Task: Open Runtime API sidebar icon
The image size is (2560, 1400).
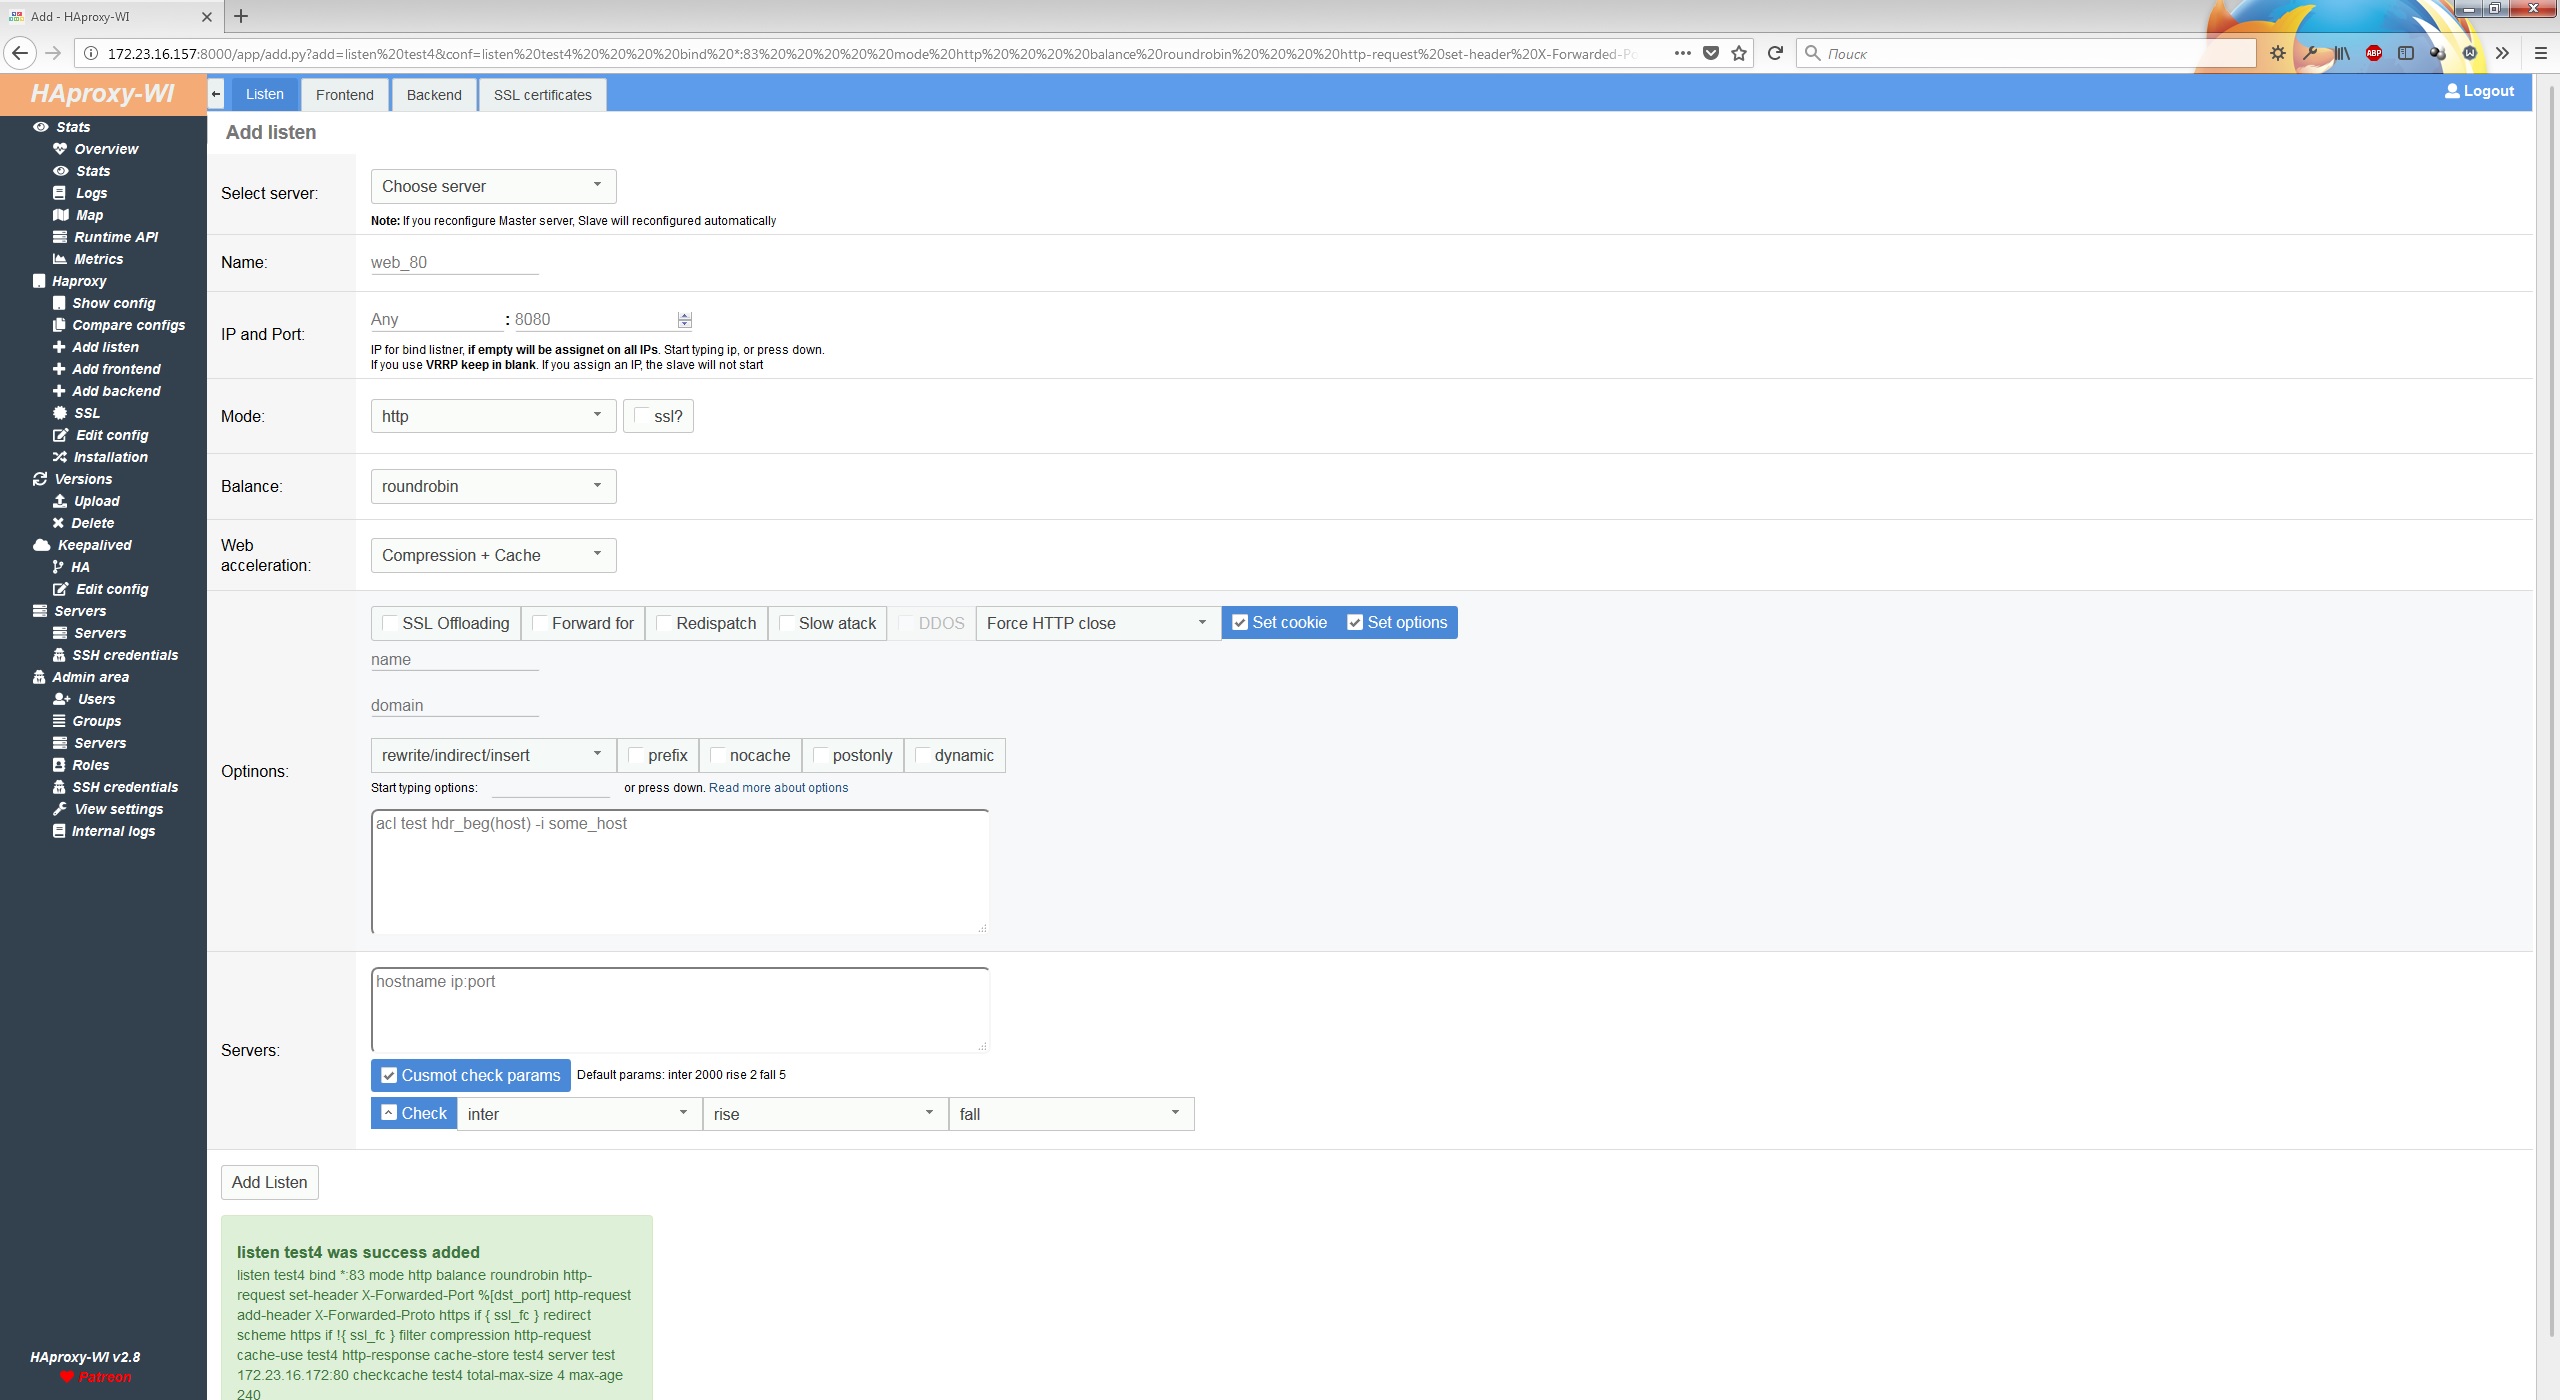Action: tap(61, 237)
